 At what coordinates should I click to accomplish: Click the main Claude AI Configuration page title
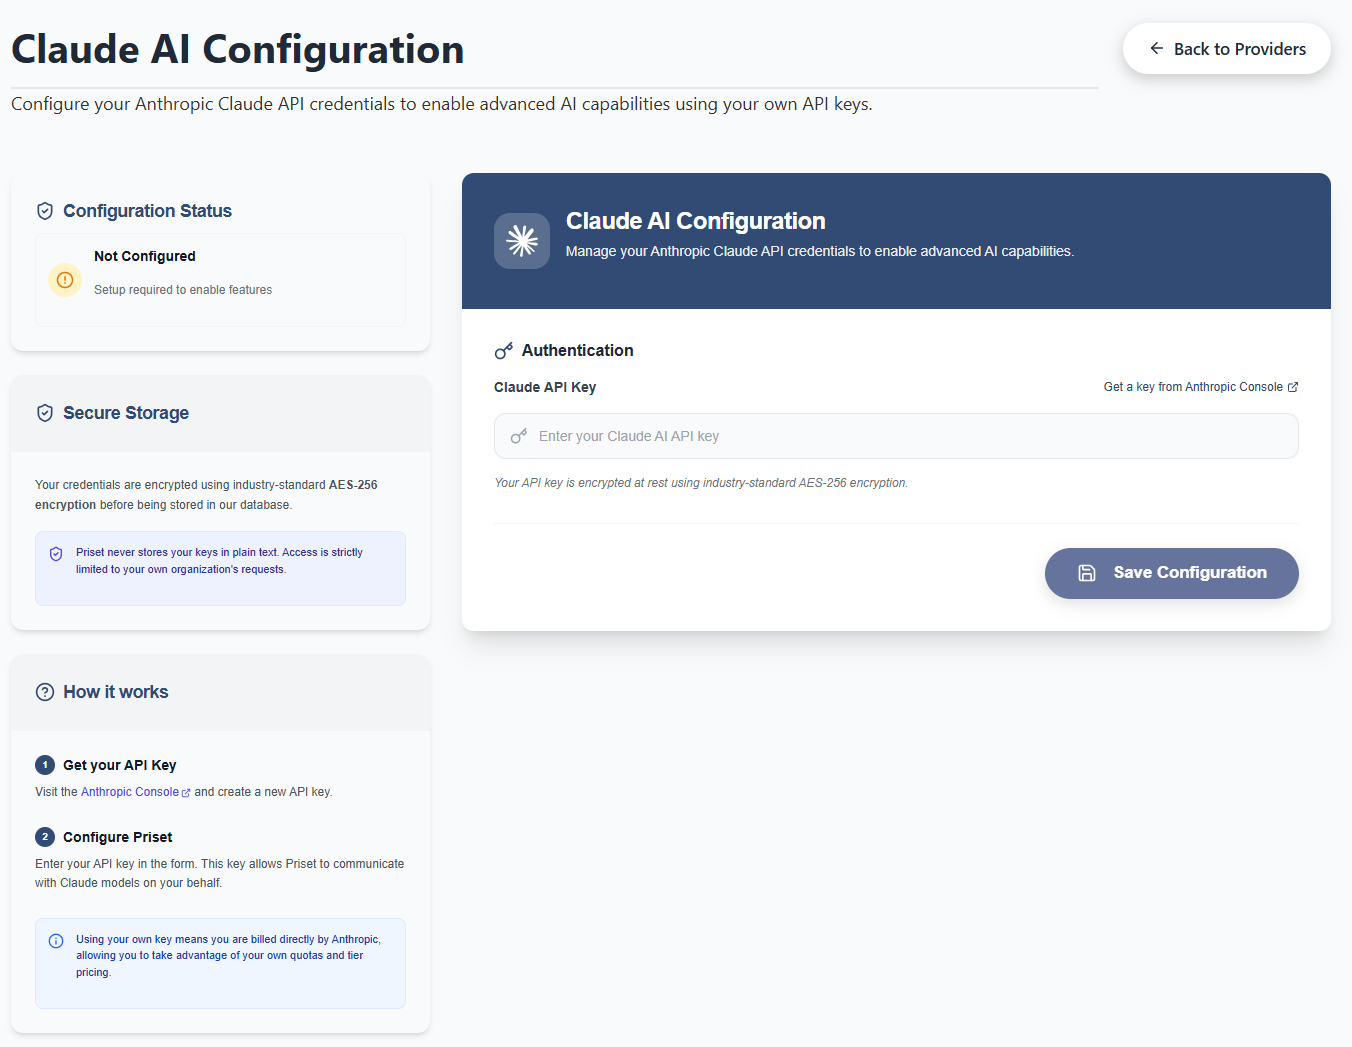[x=238, y=49]
